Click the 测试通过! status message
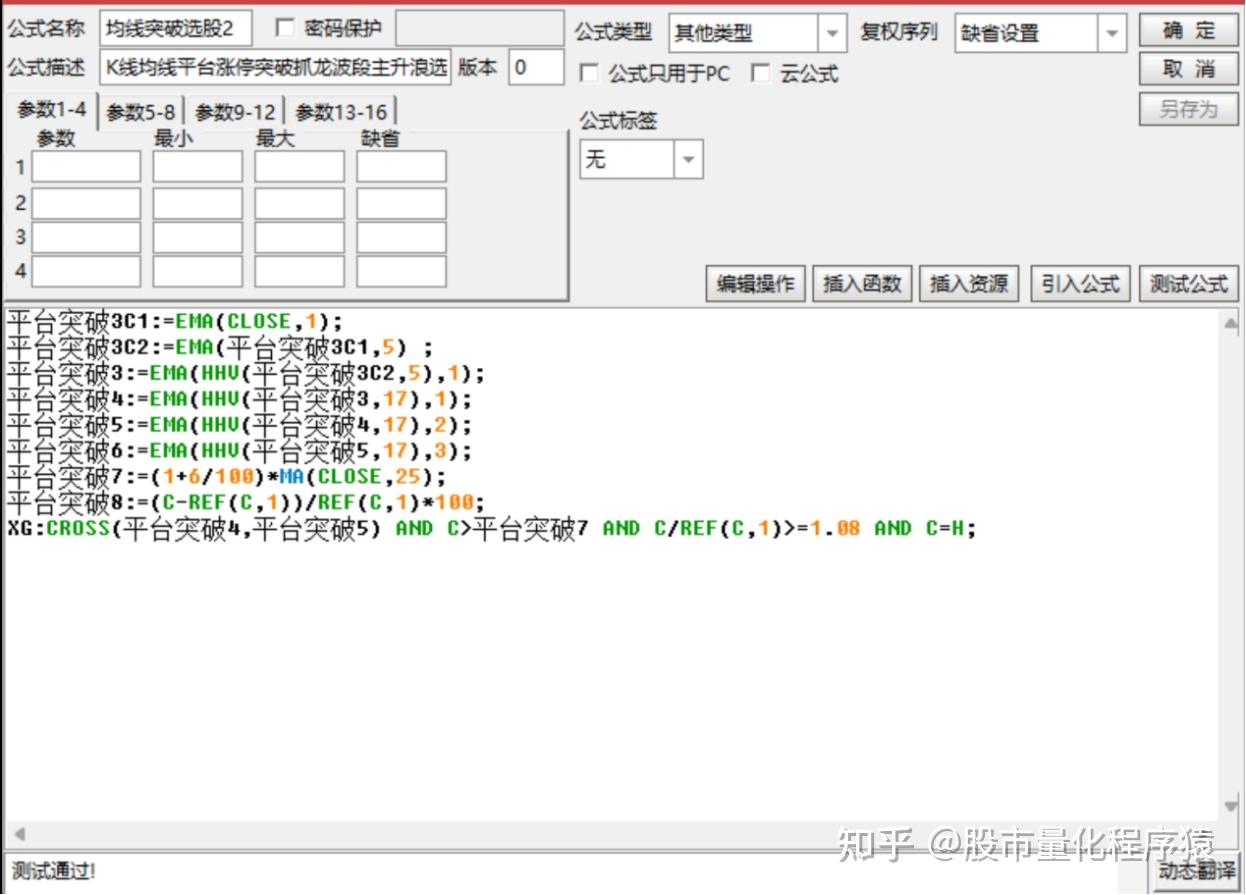Screen dimensions: 1246x895 pos(55,871)
